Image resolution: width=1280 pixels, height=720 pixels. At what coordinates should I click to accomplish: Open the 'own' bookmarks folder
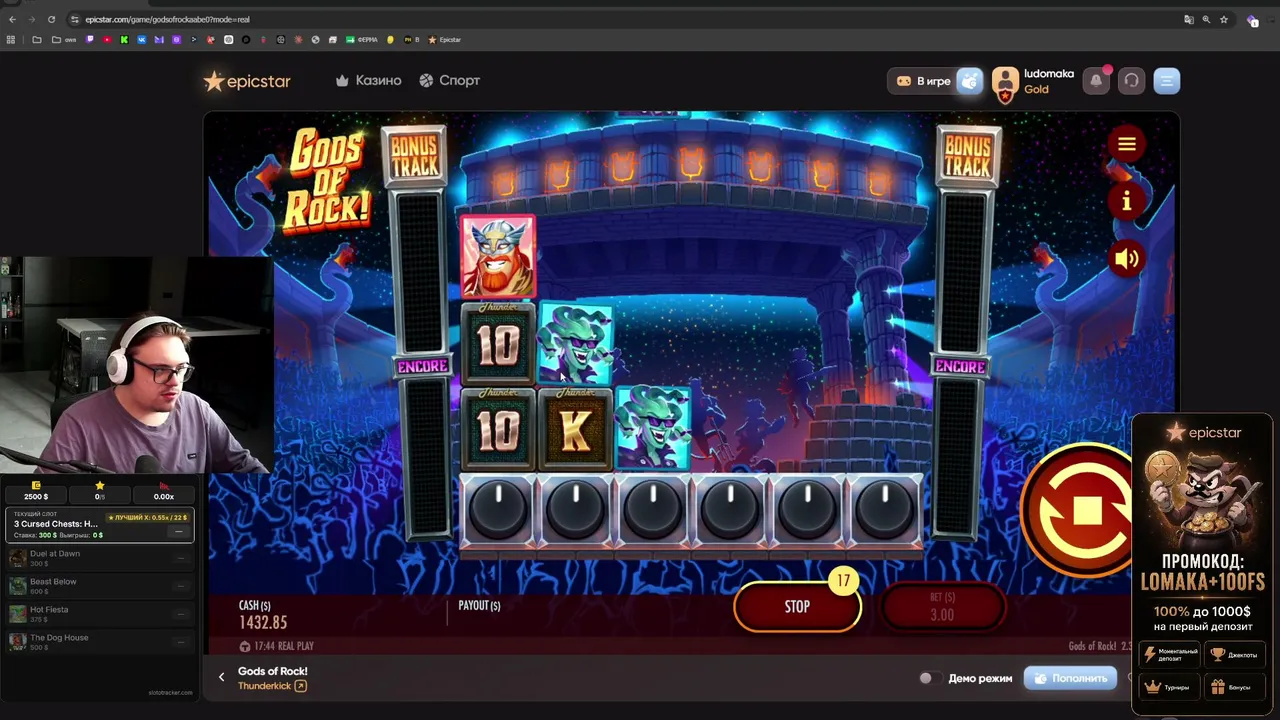(x=63, y=40)
